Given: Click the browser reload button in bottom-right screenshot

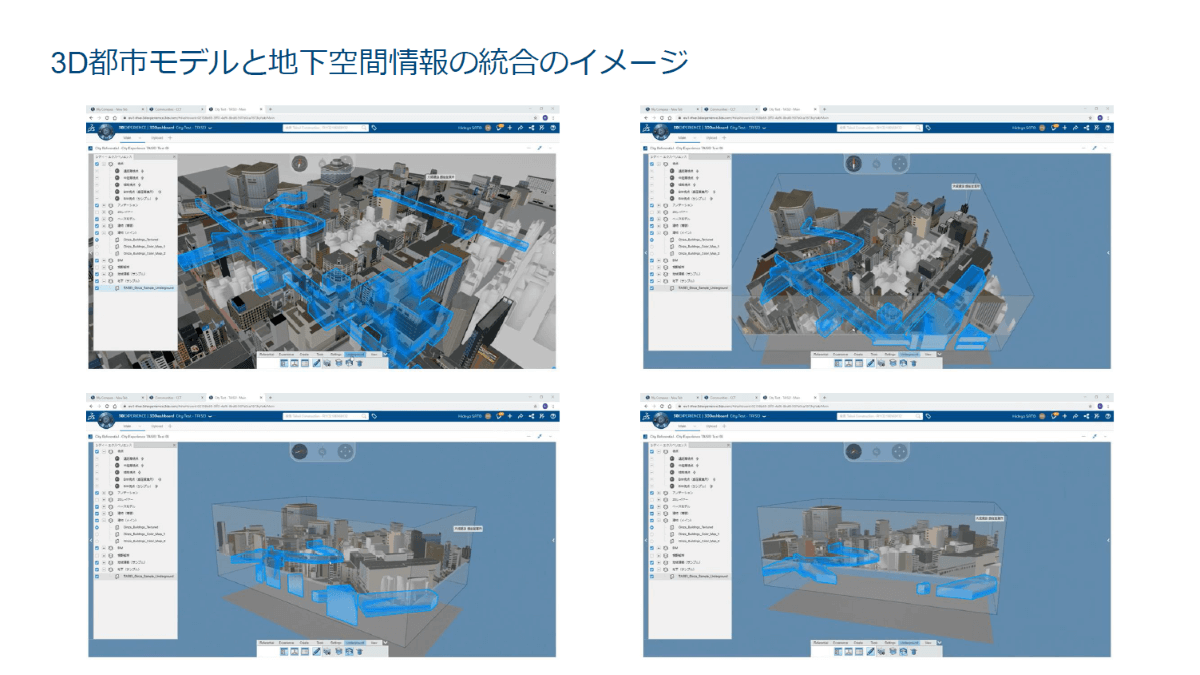Looking at the screenshot, I should (x=663, y=405).
